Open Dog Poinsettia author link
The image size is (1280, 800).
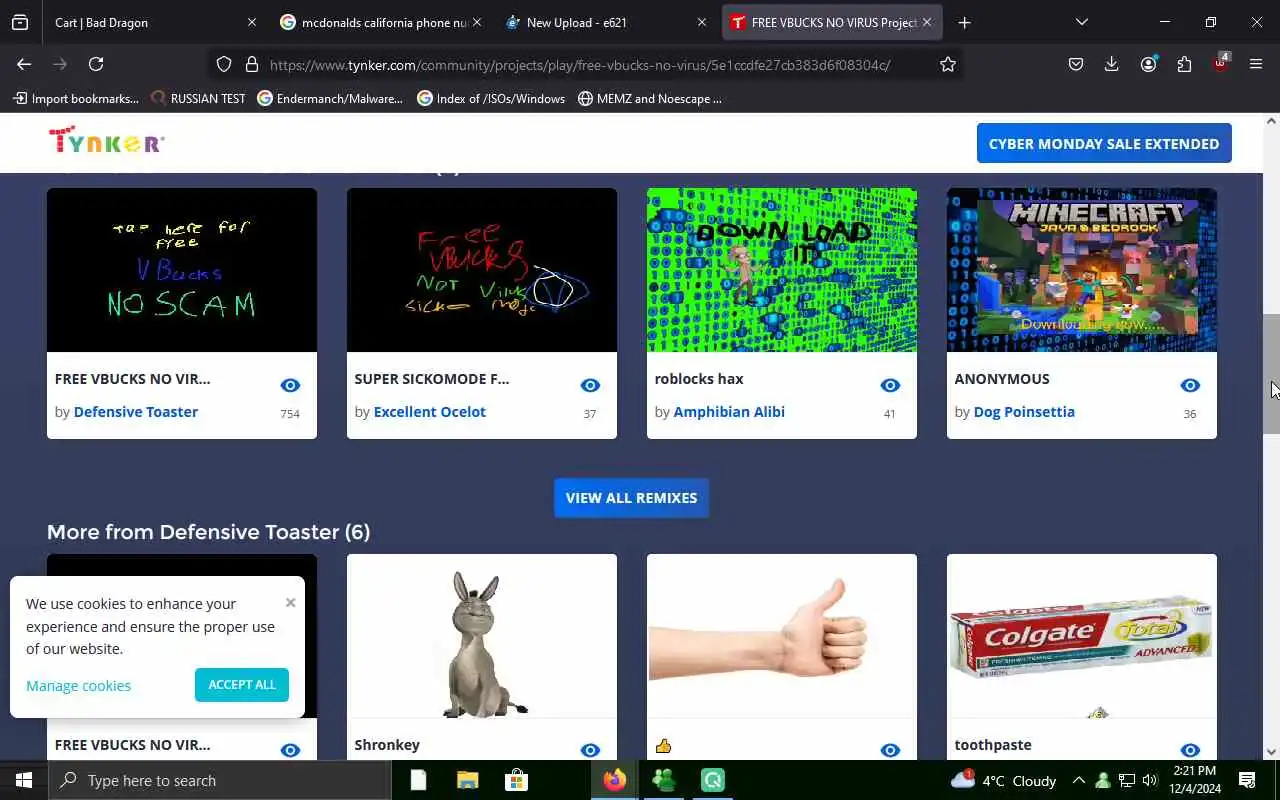click(1024, 412)
